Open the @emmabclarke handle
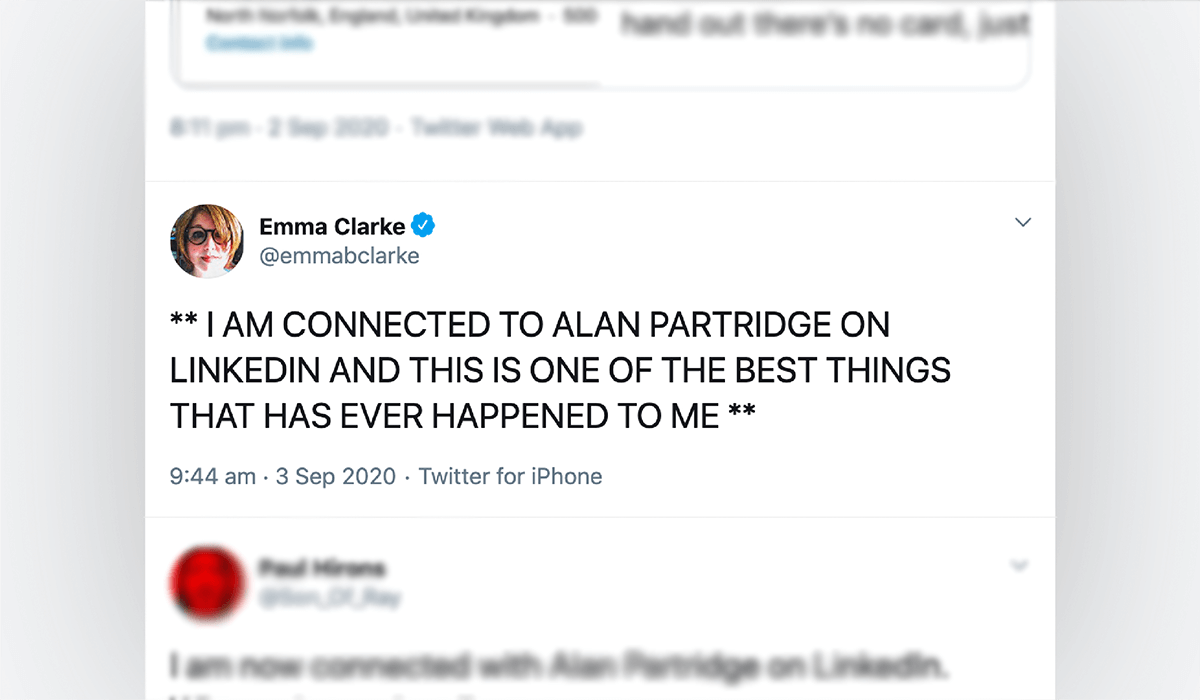Image resolution: width=1200 pixels, height=700 pixels. pyautogui.click(x=339, y=256)
